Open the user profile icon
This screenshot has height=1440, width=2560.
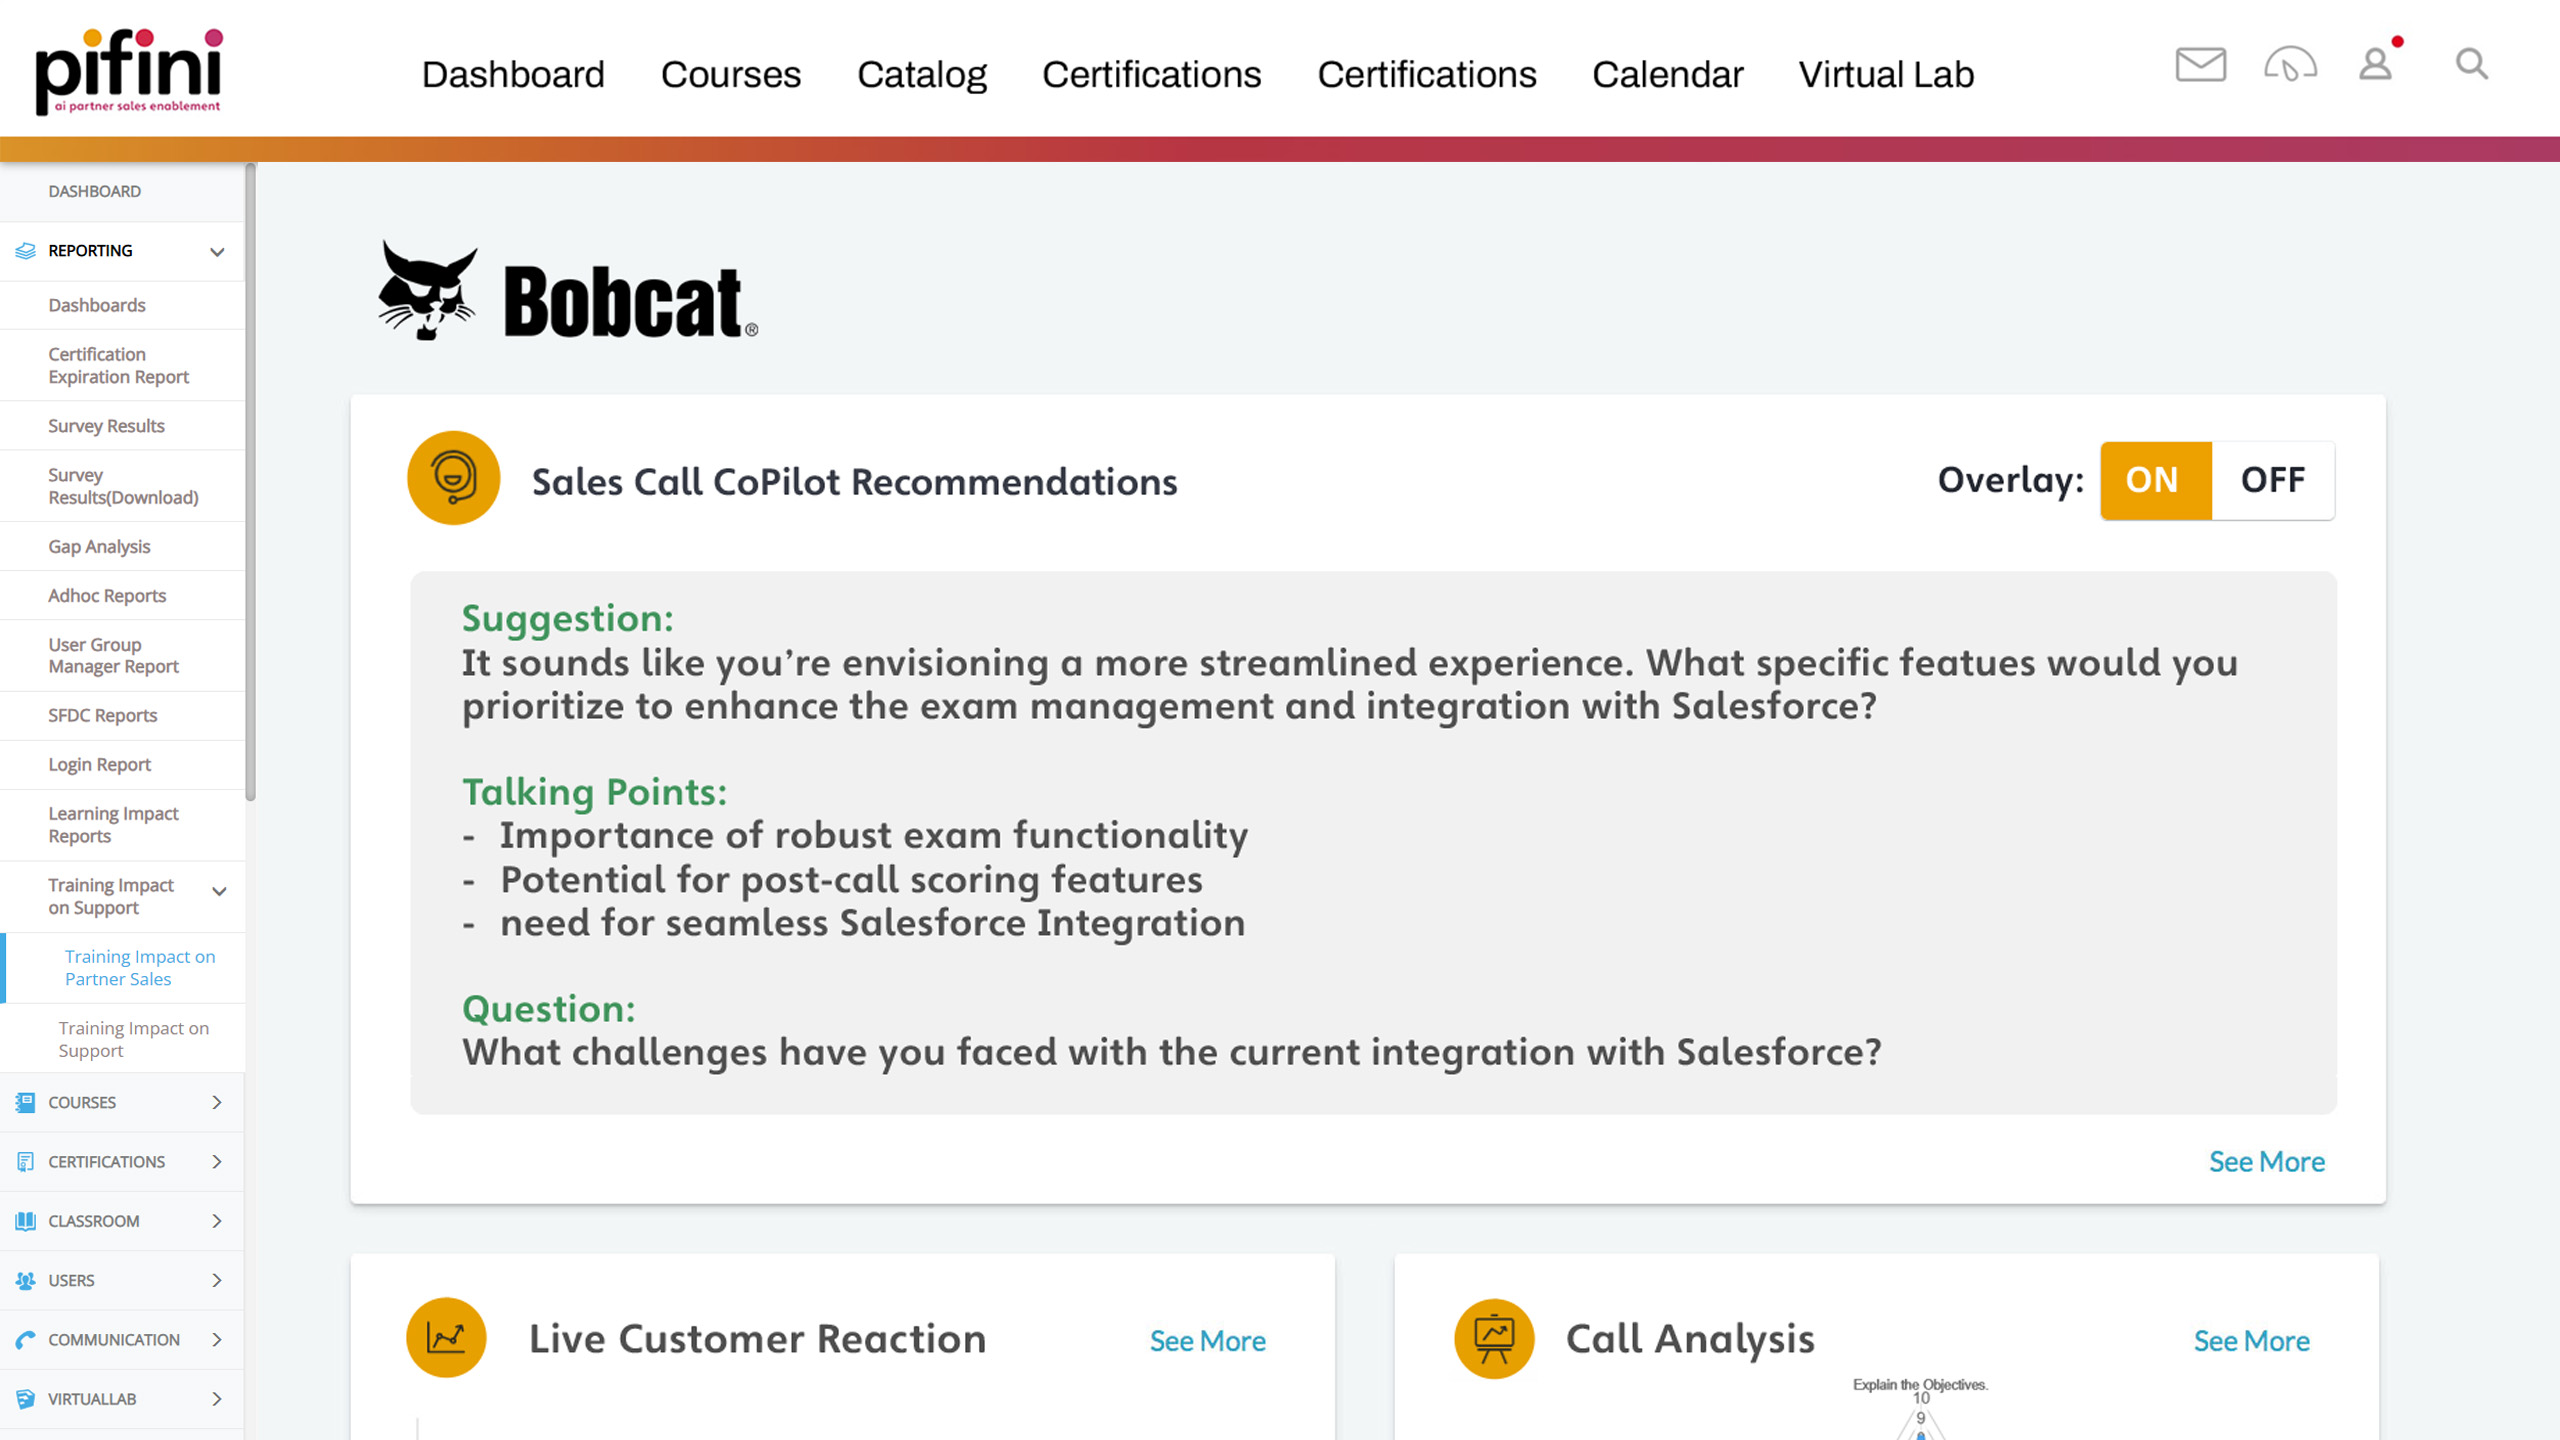(2376, 65)
